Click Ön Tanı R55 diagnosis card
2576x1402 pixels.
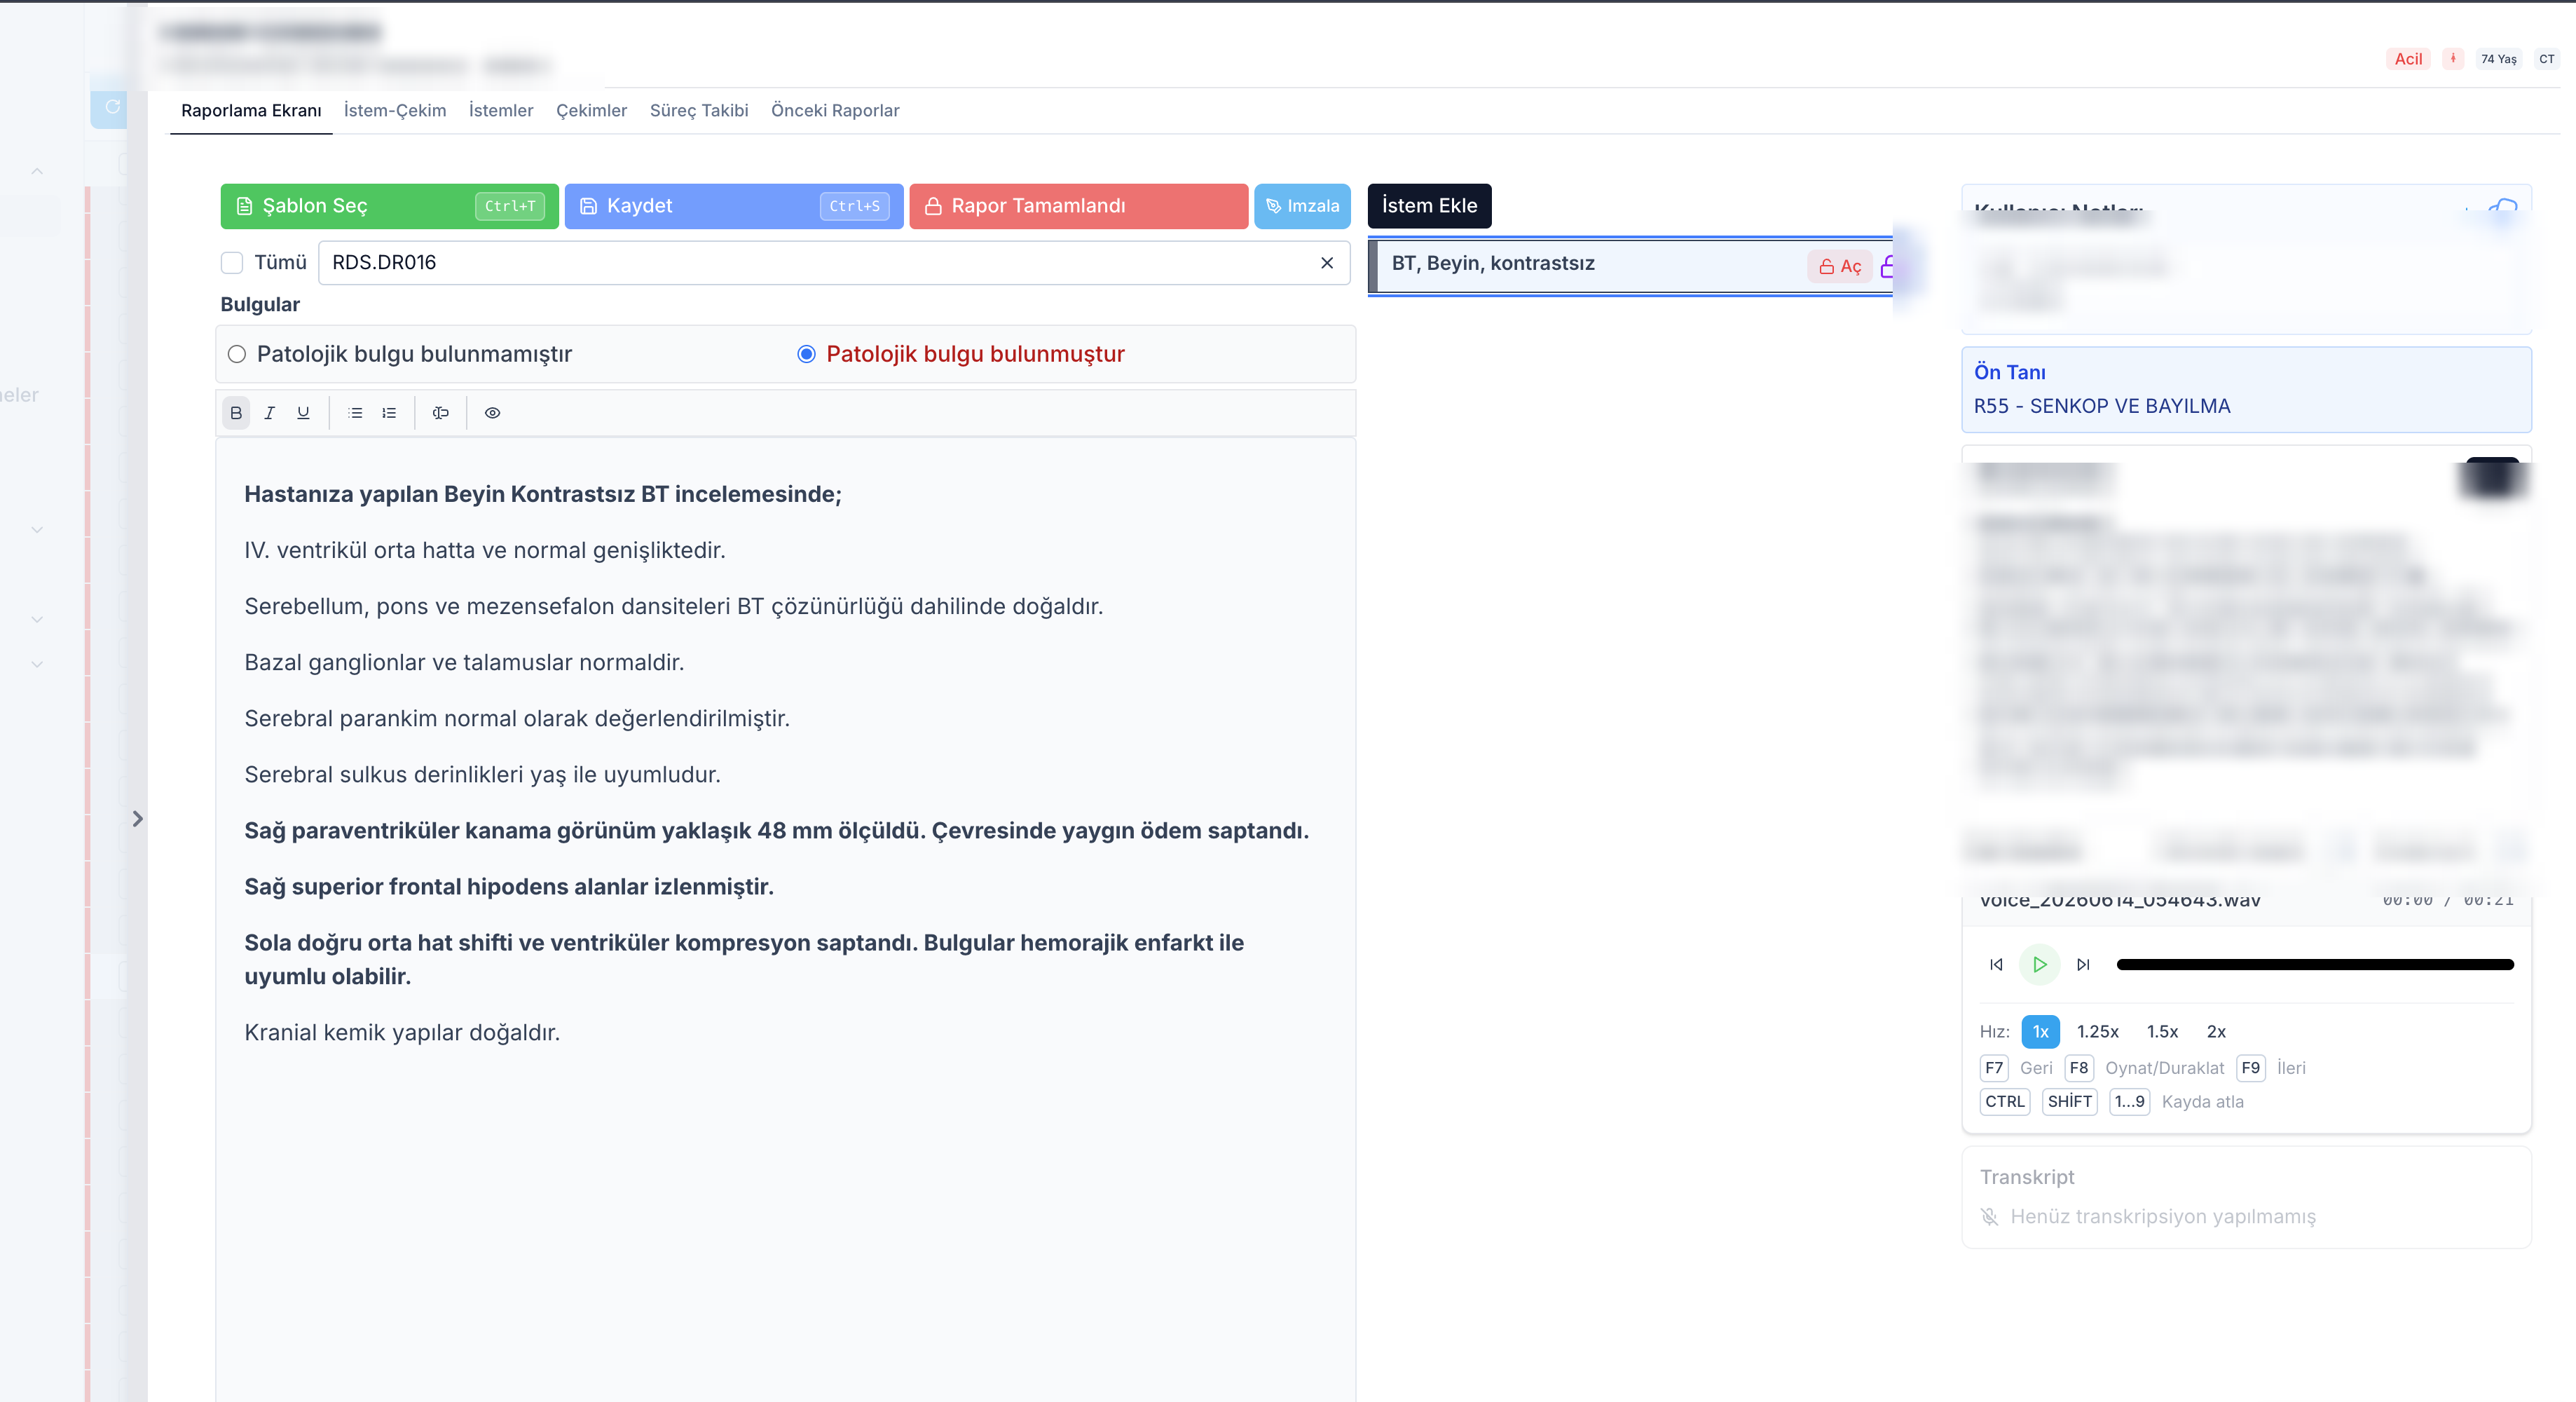click(2246, 390)
